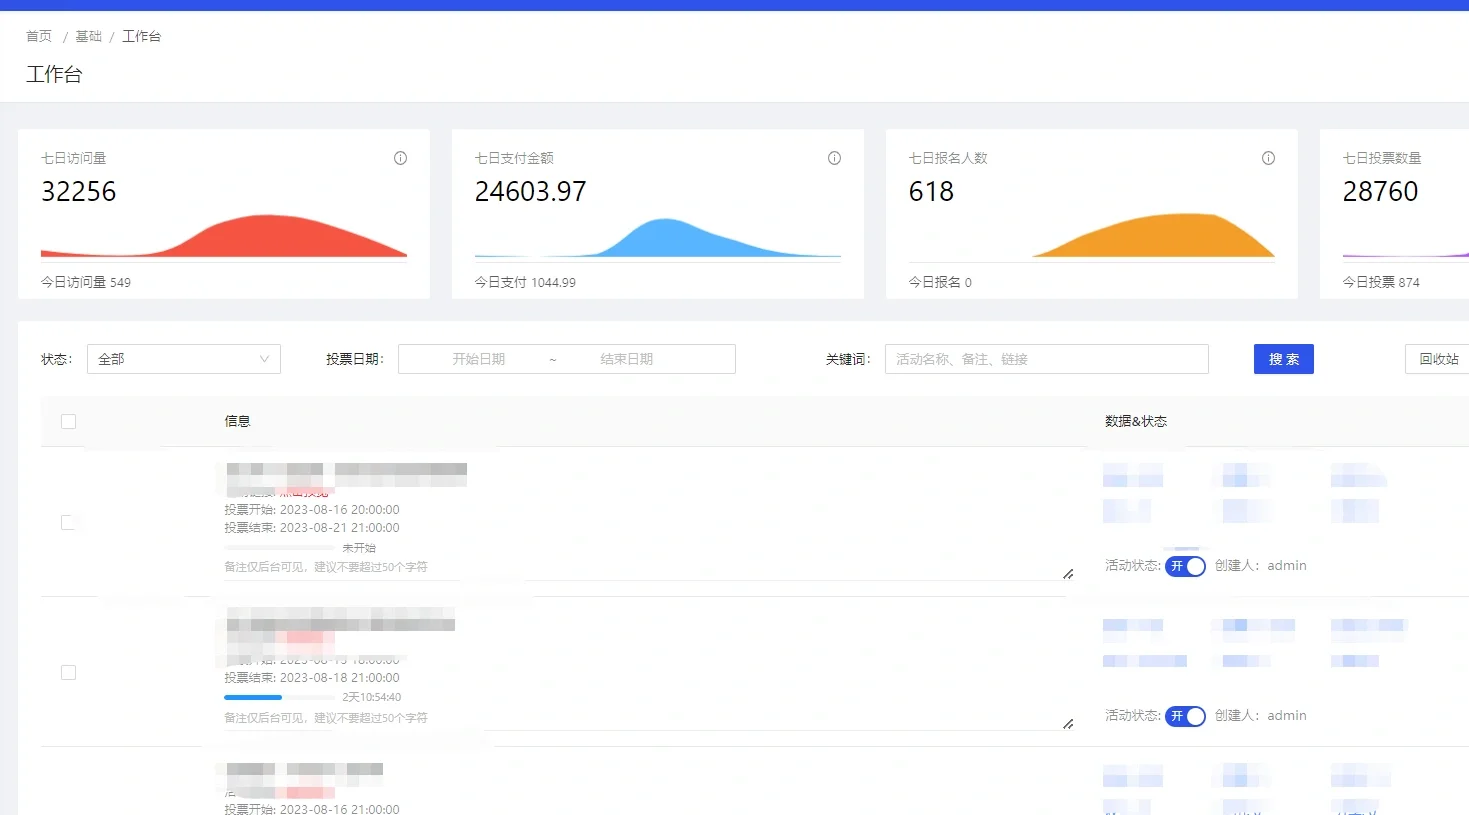Open the 状态 全部 dropdown

pyautogui.click(x=184, y=359)
